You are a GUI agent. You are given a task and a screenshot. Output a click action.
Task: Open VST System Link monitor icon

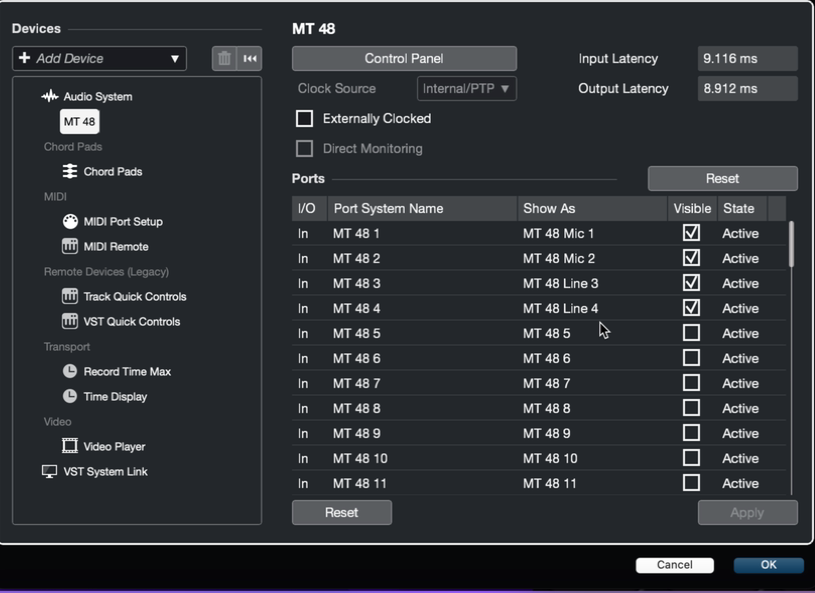pyautogui.click(x=49, y=471)
